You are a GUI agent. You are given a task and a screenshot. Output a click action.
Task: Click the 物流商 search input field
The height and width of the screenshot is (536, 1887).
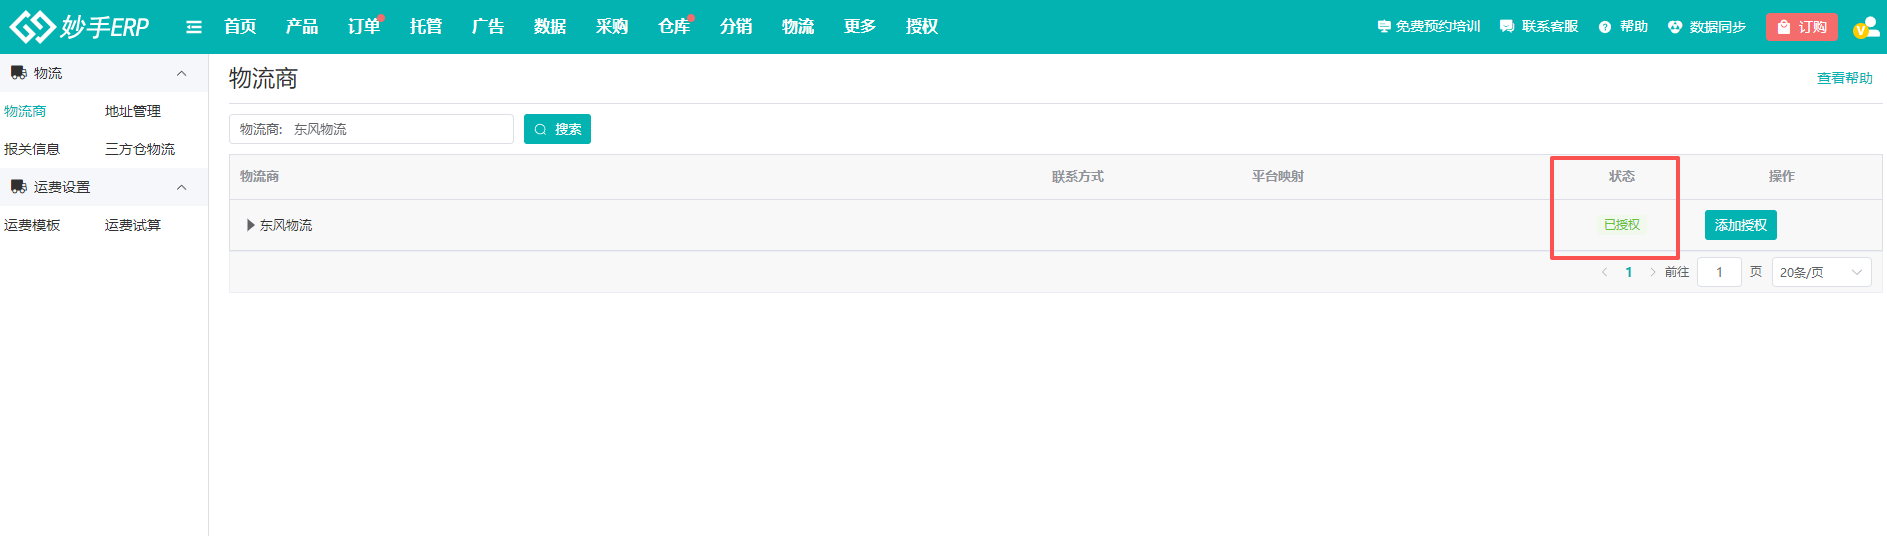(x=371, y=129)
